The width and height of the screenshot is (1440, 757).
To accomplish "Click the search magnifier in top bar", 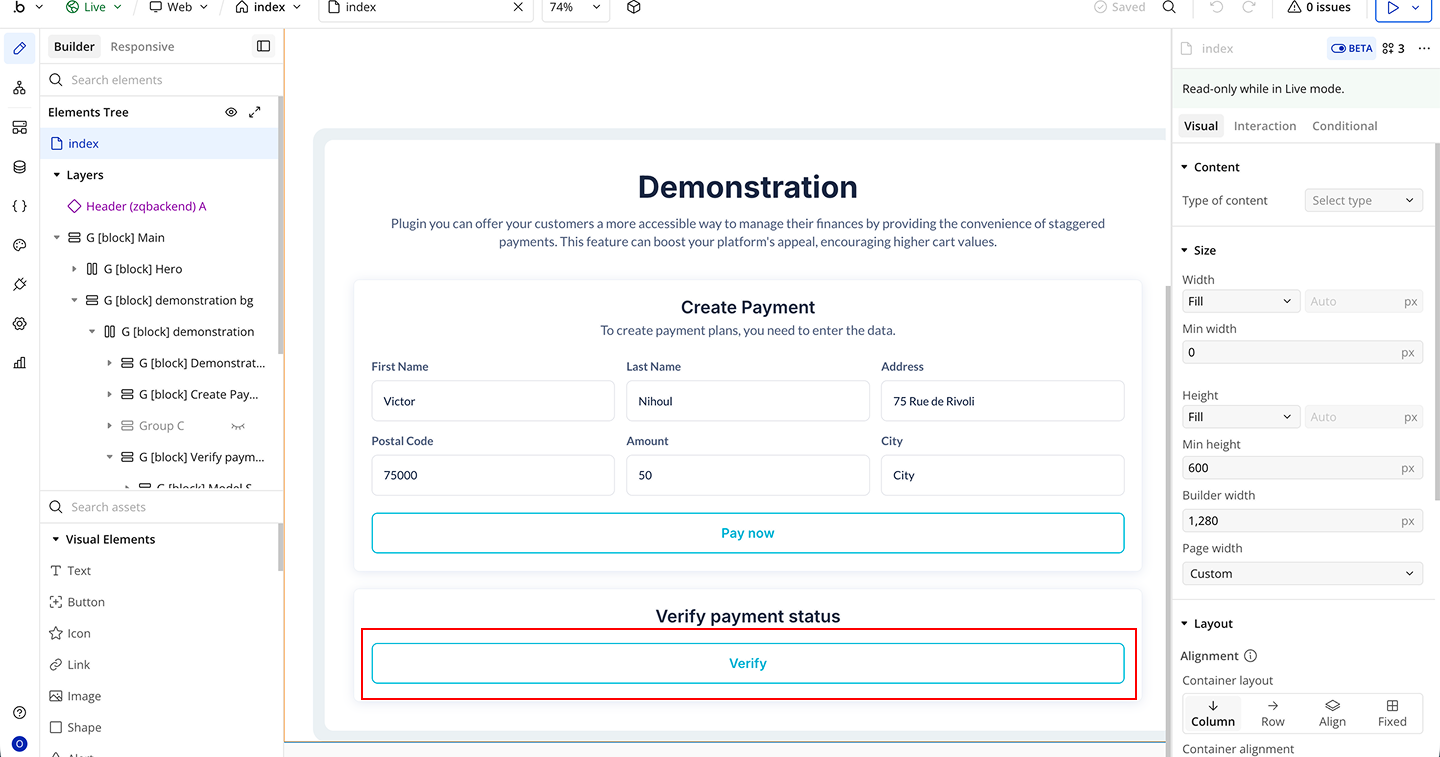I will pyautogui.click(x=1169, y=7).
